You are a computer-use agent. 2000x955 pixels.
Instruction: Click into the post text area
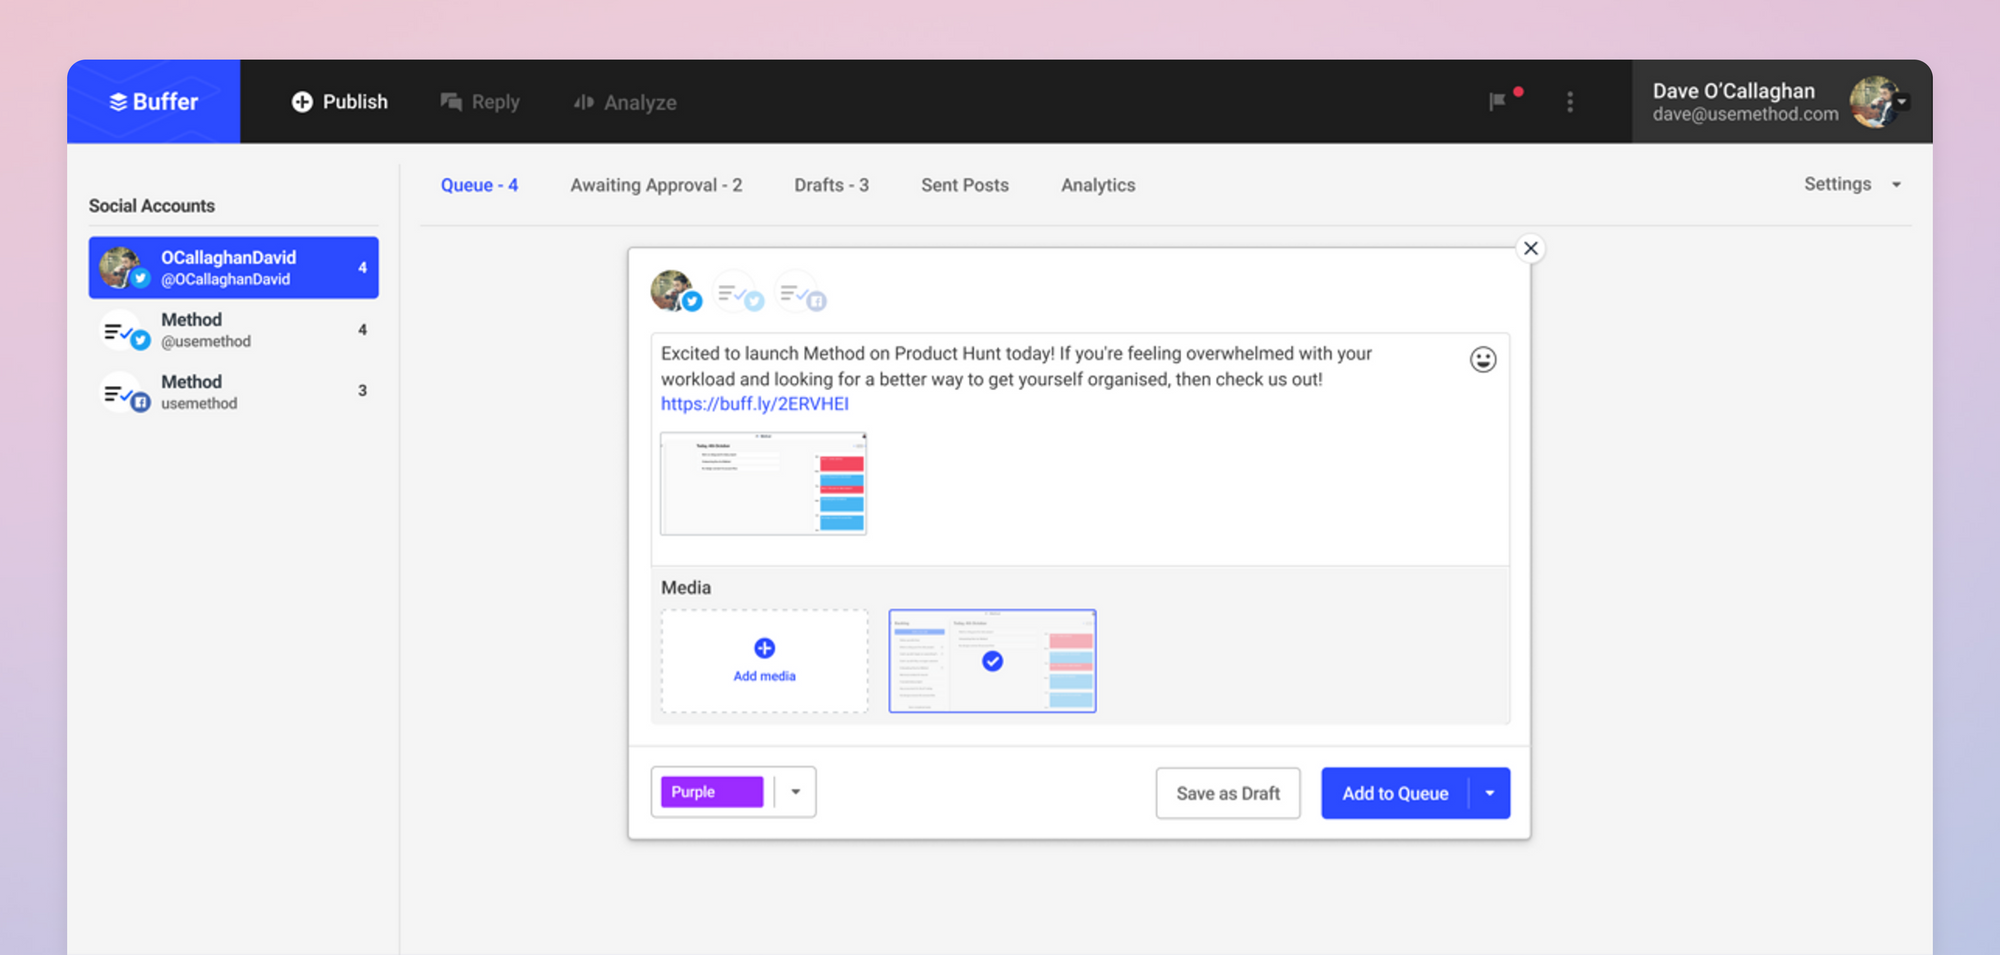coord(1079,449)
